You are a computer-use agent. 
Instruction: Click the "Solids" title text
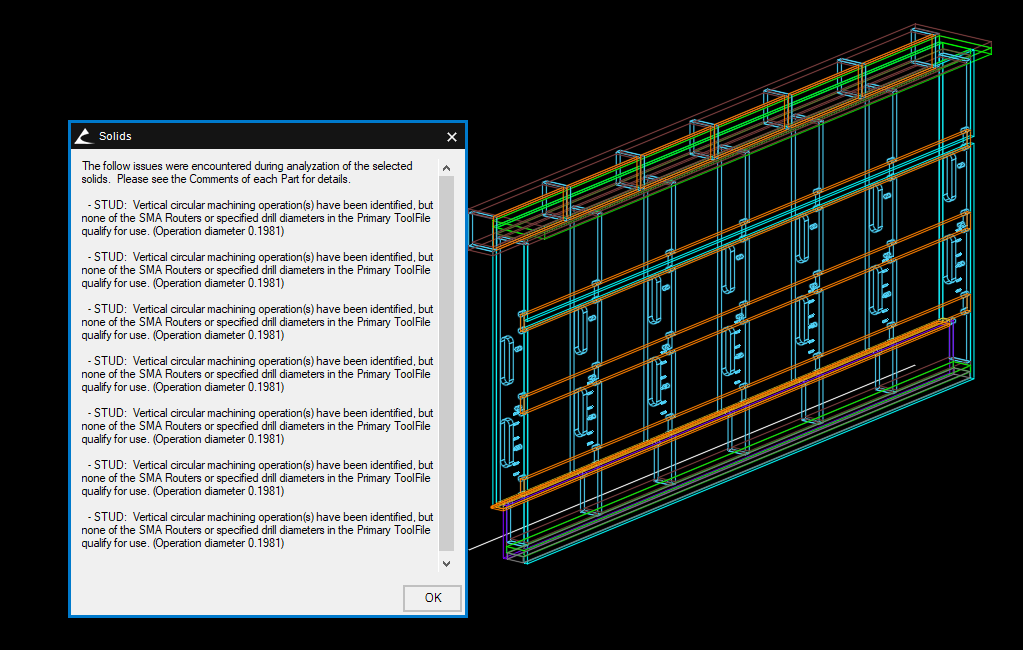click(x=115, y=136)
